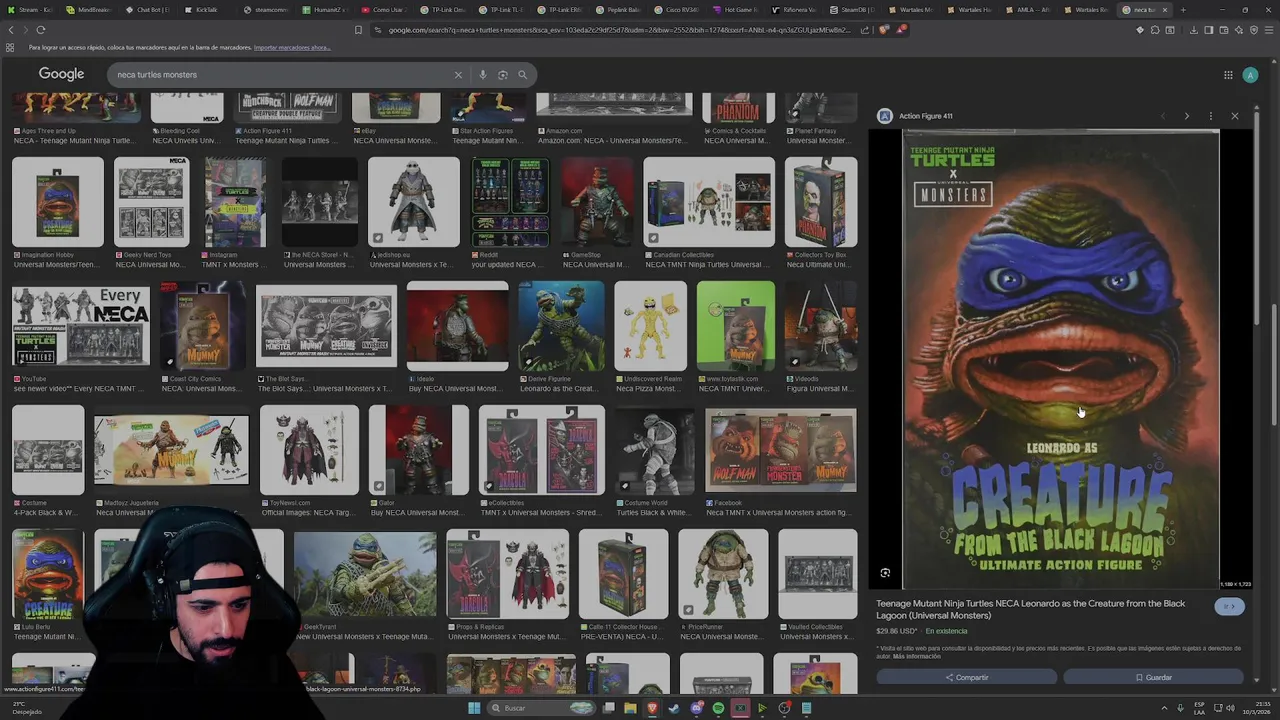The width and height of the screenshot is (1280, 720).
Task: Open the large Leonardo Creature poster image
Action: pos(1062,358)
